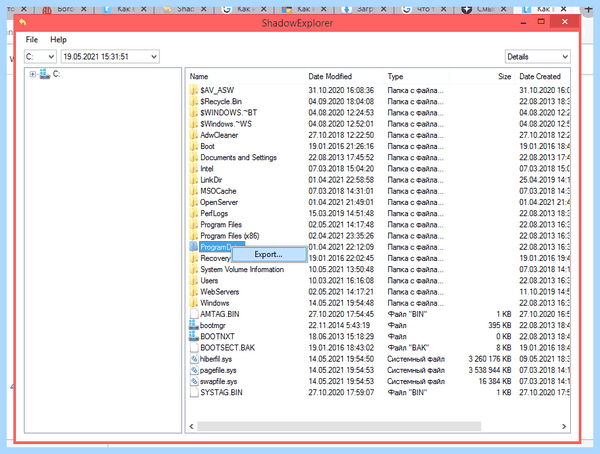The width and height of the screenshot is (600, 454).
Task: Click the Intel folder icon
Action: [194, 169]
